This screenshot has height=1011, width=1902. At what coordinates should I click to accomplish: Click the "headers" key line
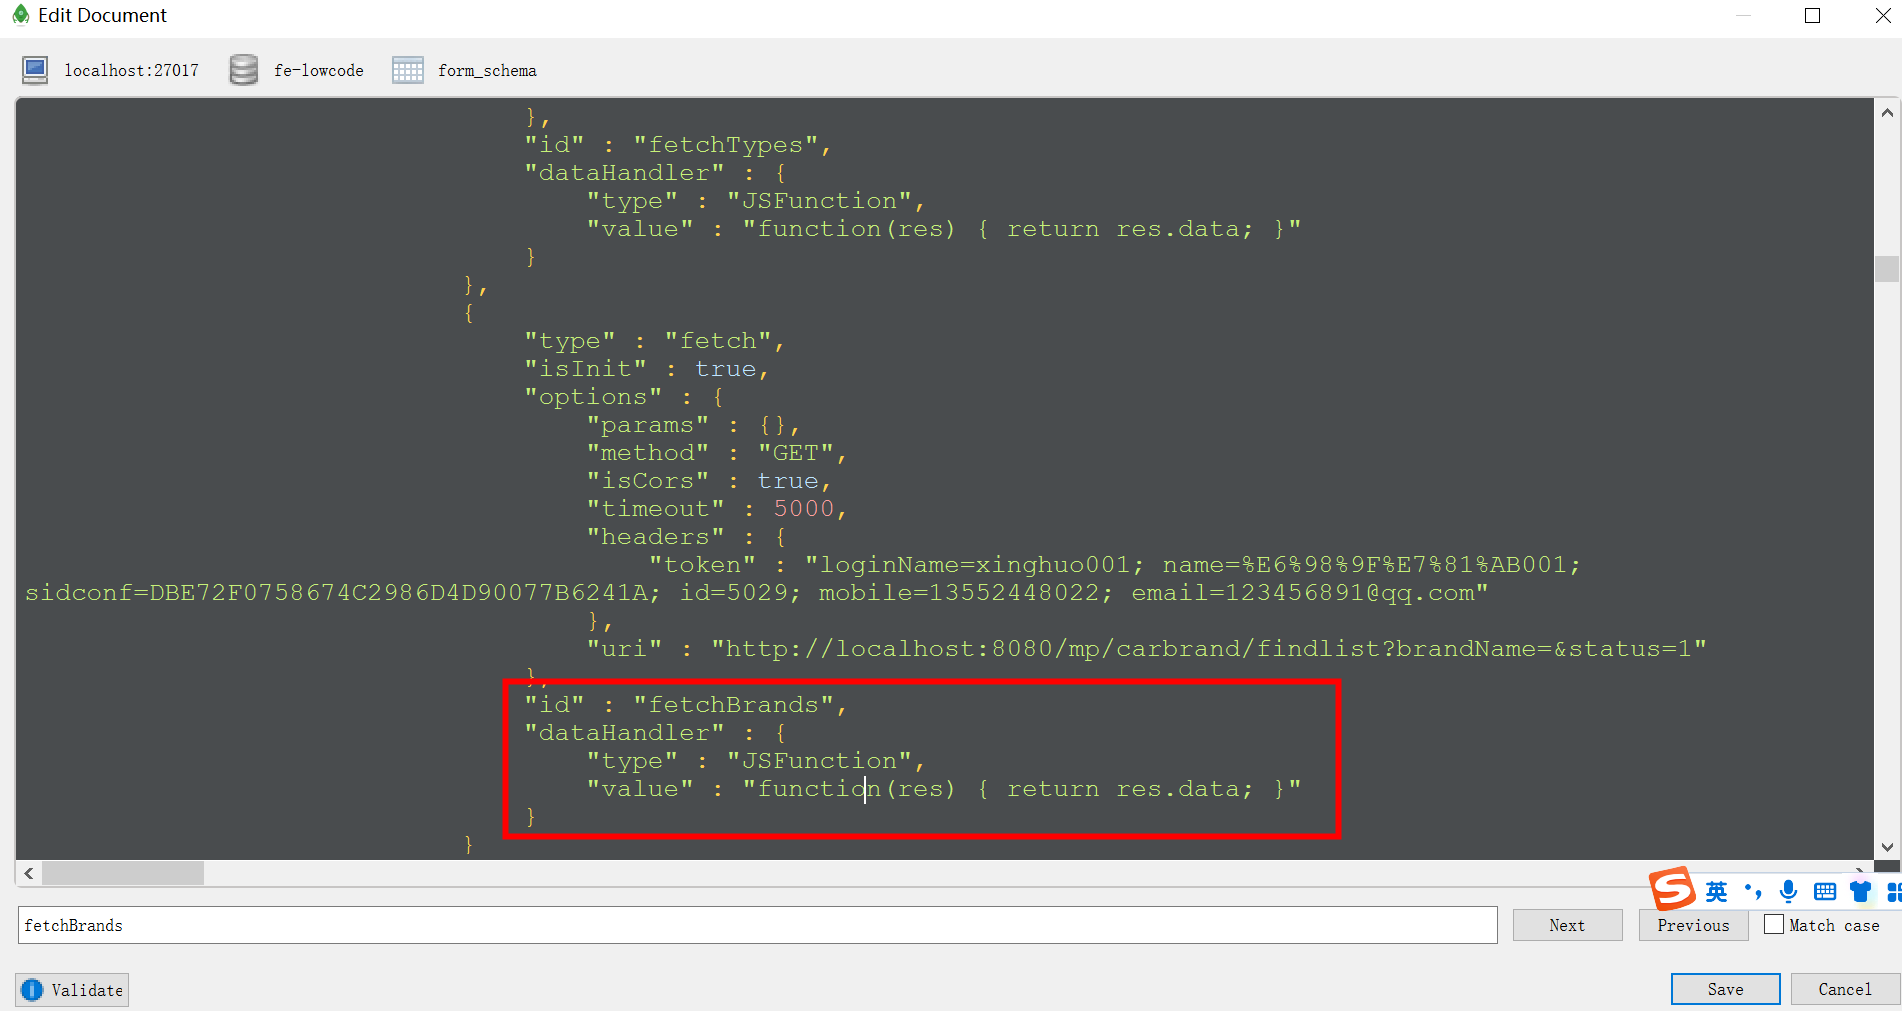(687, 537)
